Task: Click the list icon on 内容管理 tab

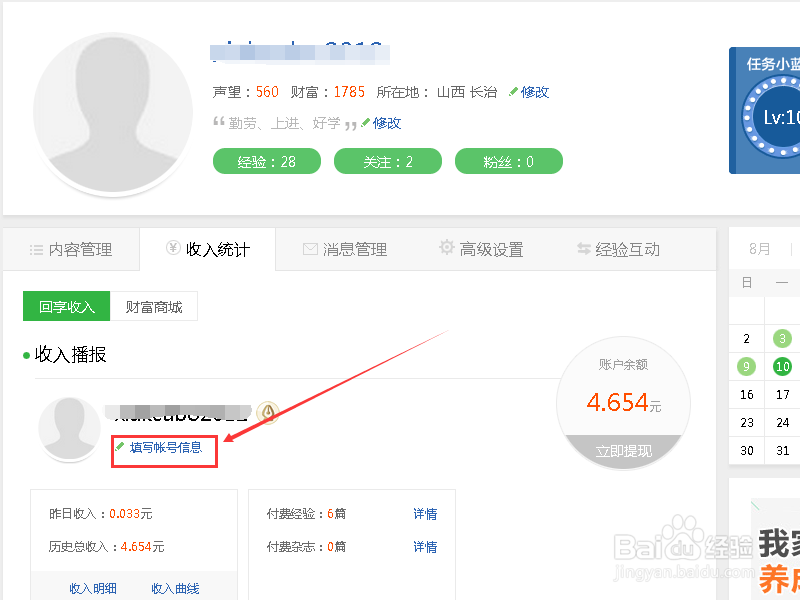Action: pyautogui.click(x=36, y=250)
